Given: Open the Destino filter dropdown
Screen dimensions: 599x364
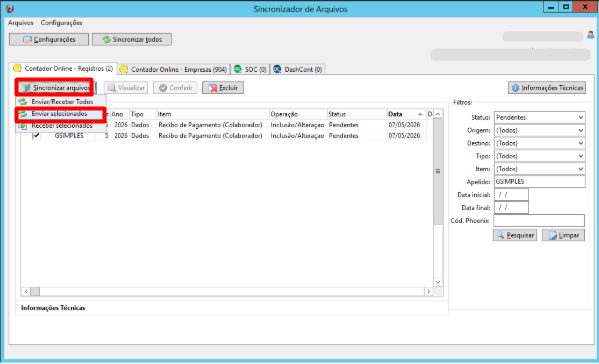Looking at the screenshot, I should (539, 143).
